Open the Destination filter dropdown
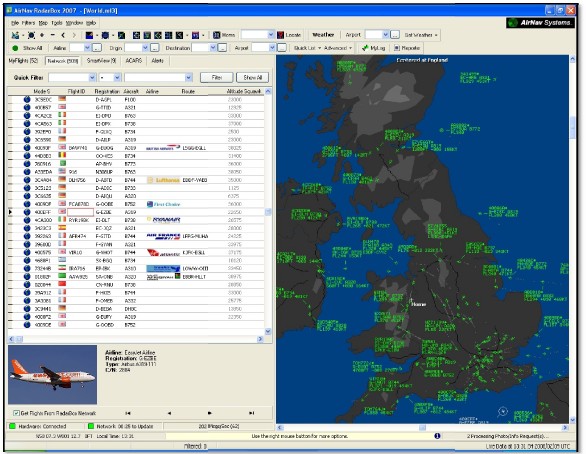586x454 pixels. click(213, 48)
